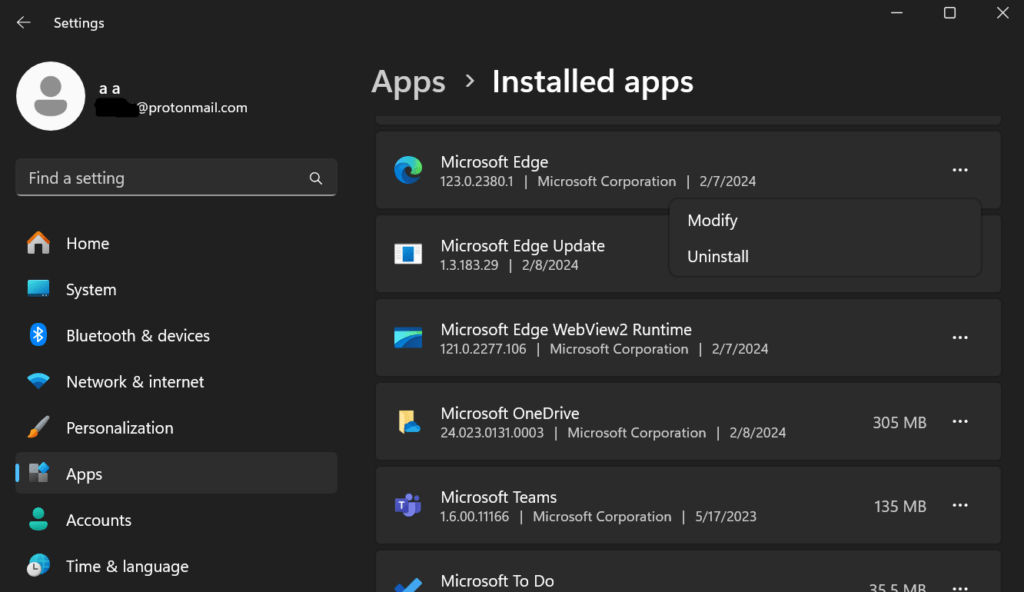Screen dimensions: 1024x592
Task: Open Home from the sidebar
Action: pyautogui.click(x=87, y=243)
